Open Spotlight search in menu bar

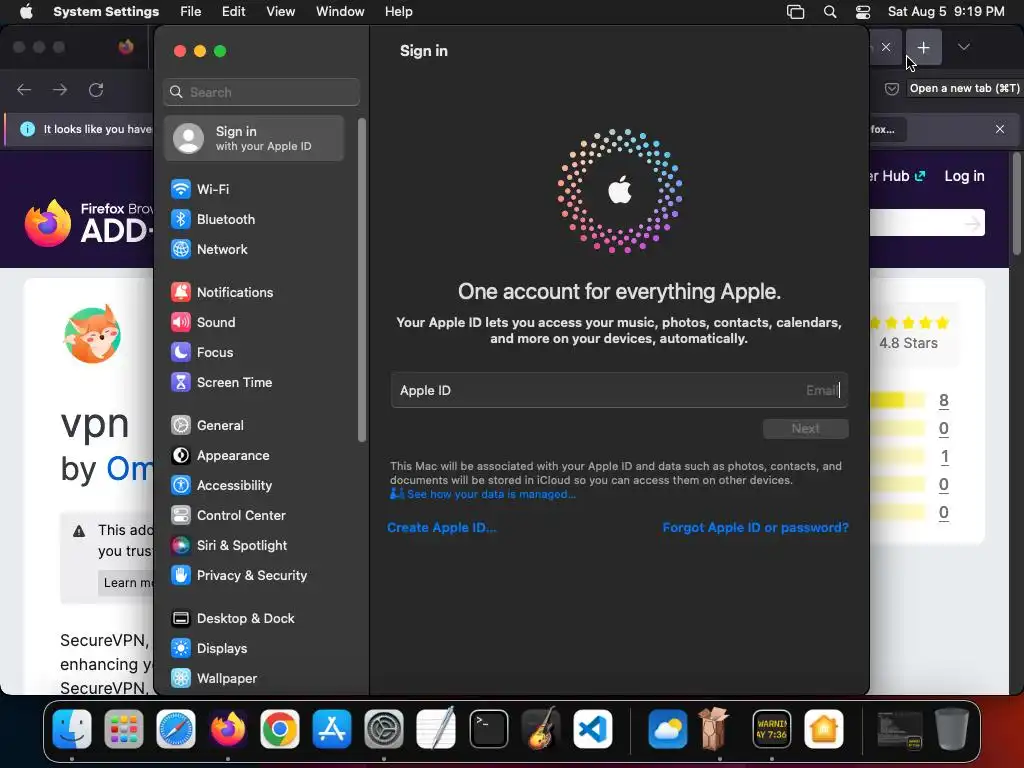tap(830, 12)
